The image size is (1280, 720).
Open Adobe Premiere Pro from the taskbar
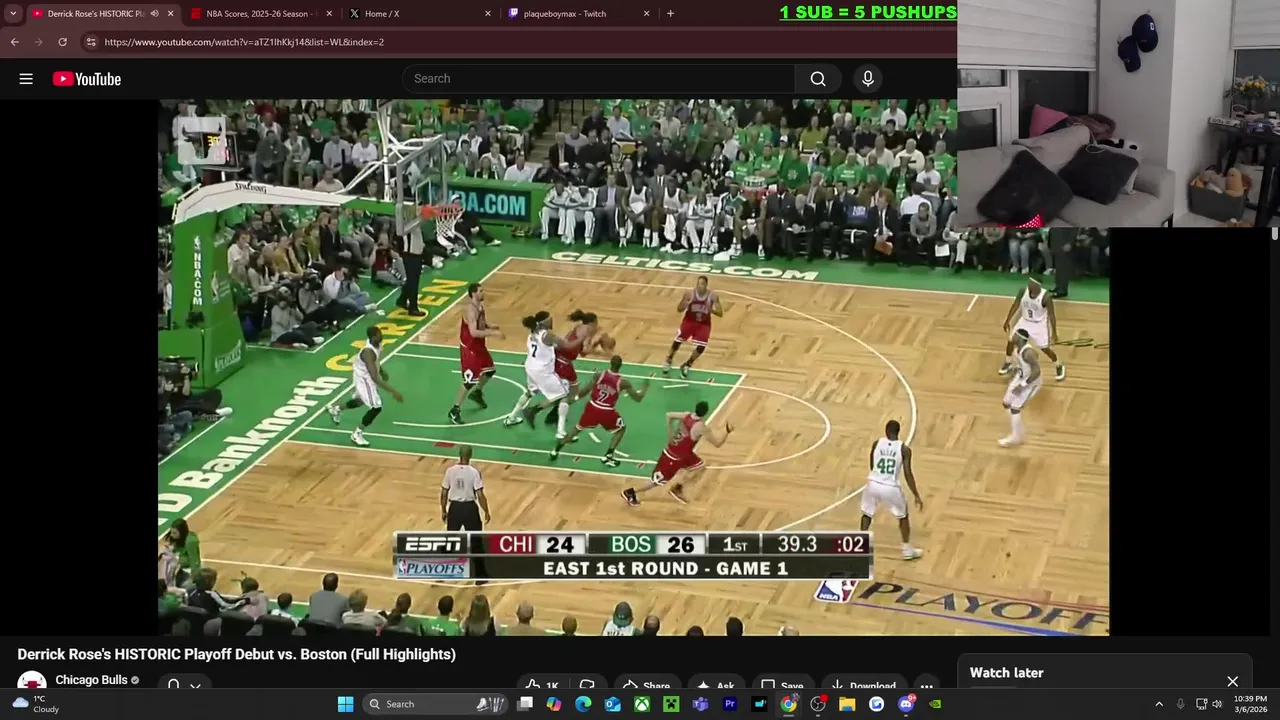point(730,704)
